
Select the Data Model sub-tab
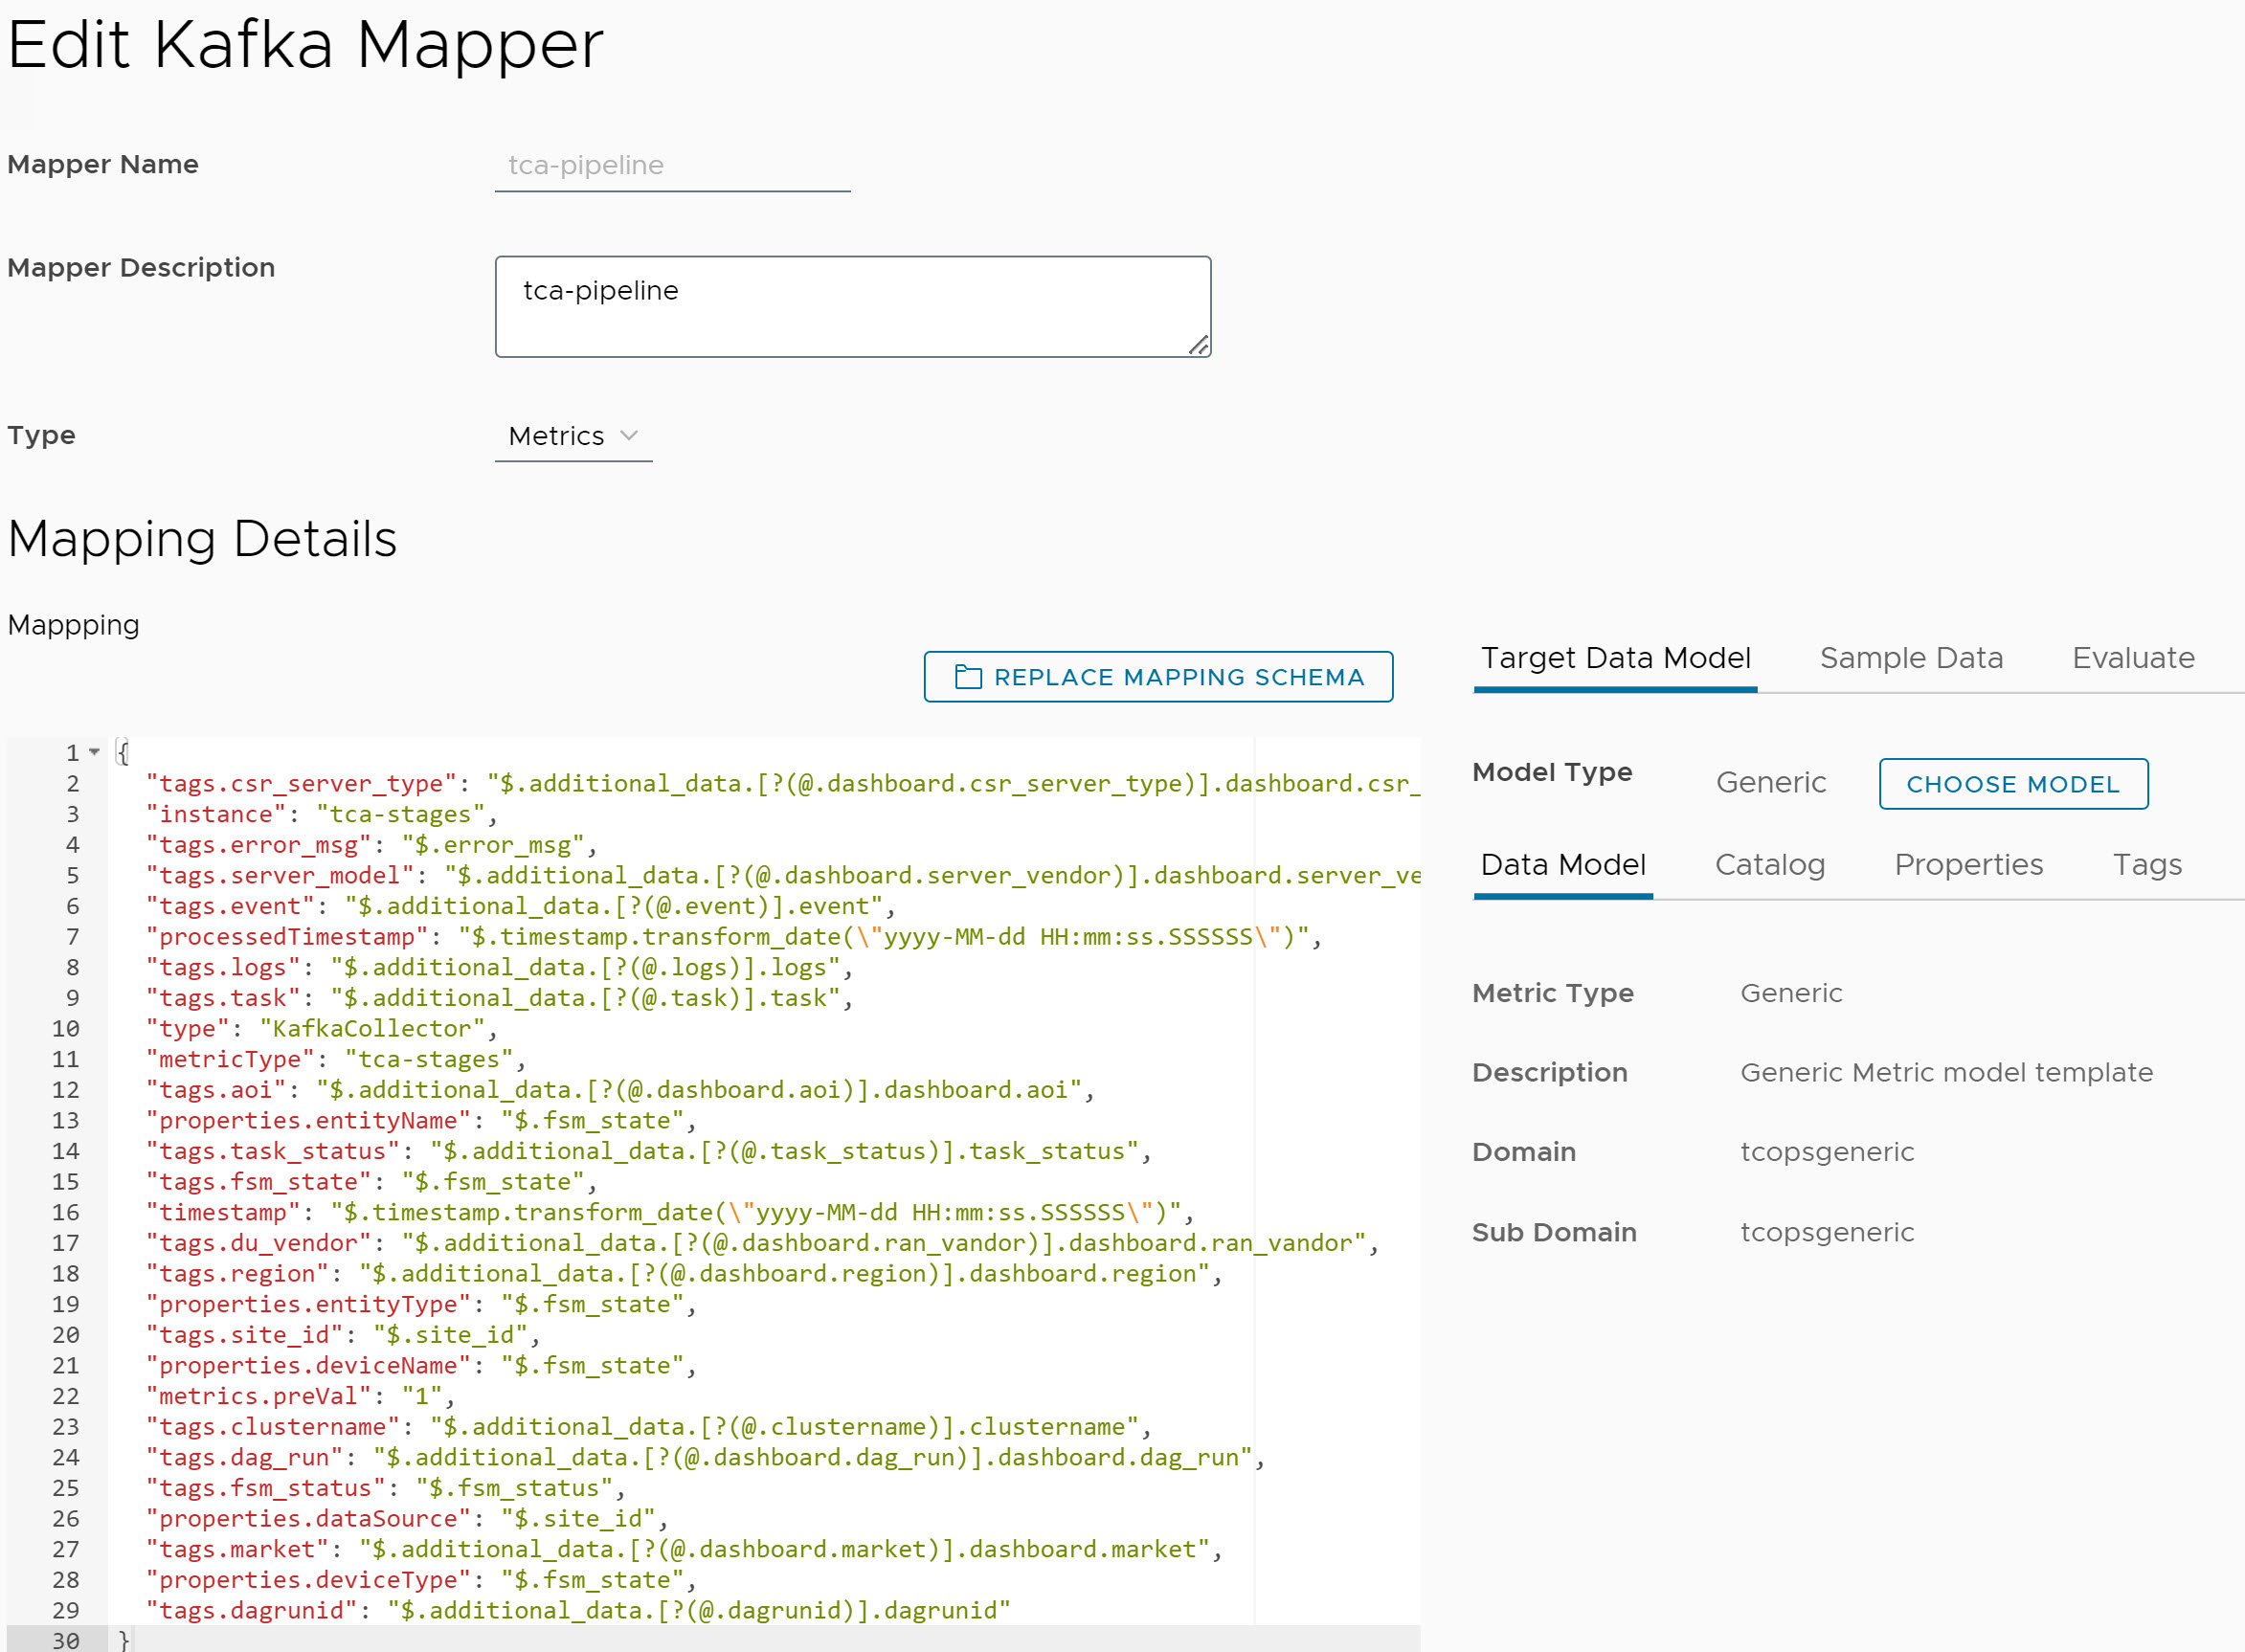click(x=1562, y=864)
